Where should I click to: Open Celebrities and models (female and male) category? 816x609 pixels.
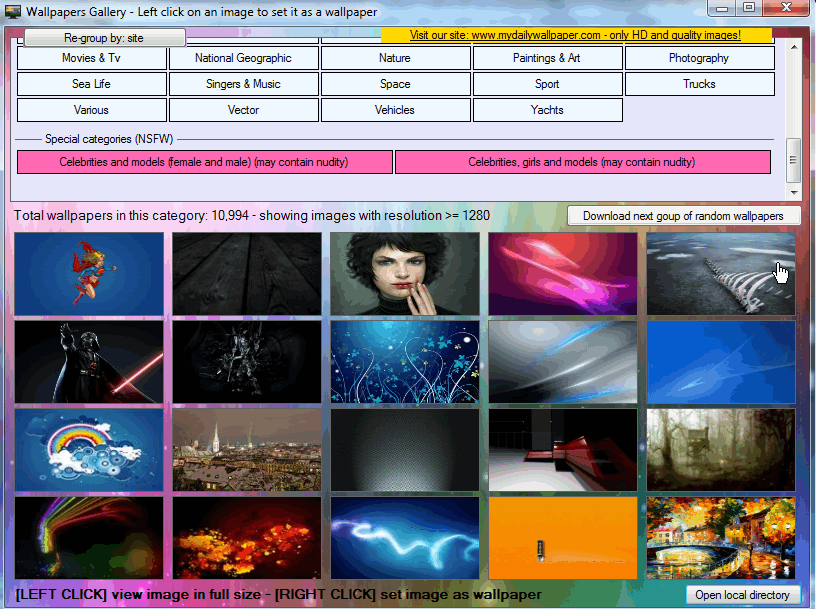click(x=205, y=162)
